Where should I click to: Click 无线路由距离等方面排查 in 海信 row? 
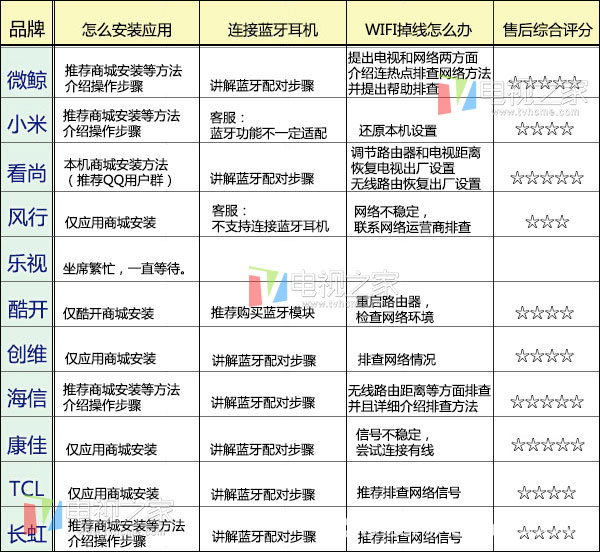click(419, 391)
